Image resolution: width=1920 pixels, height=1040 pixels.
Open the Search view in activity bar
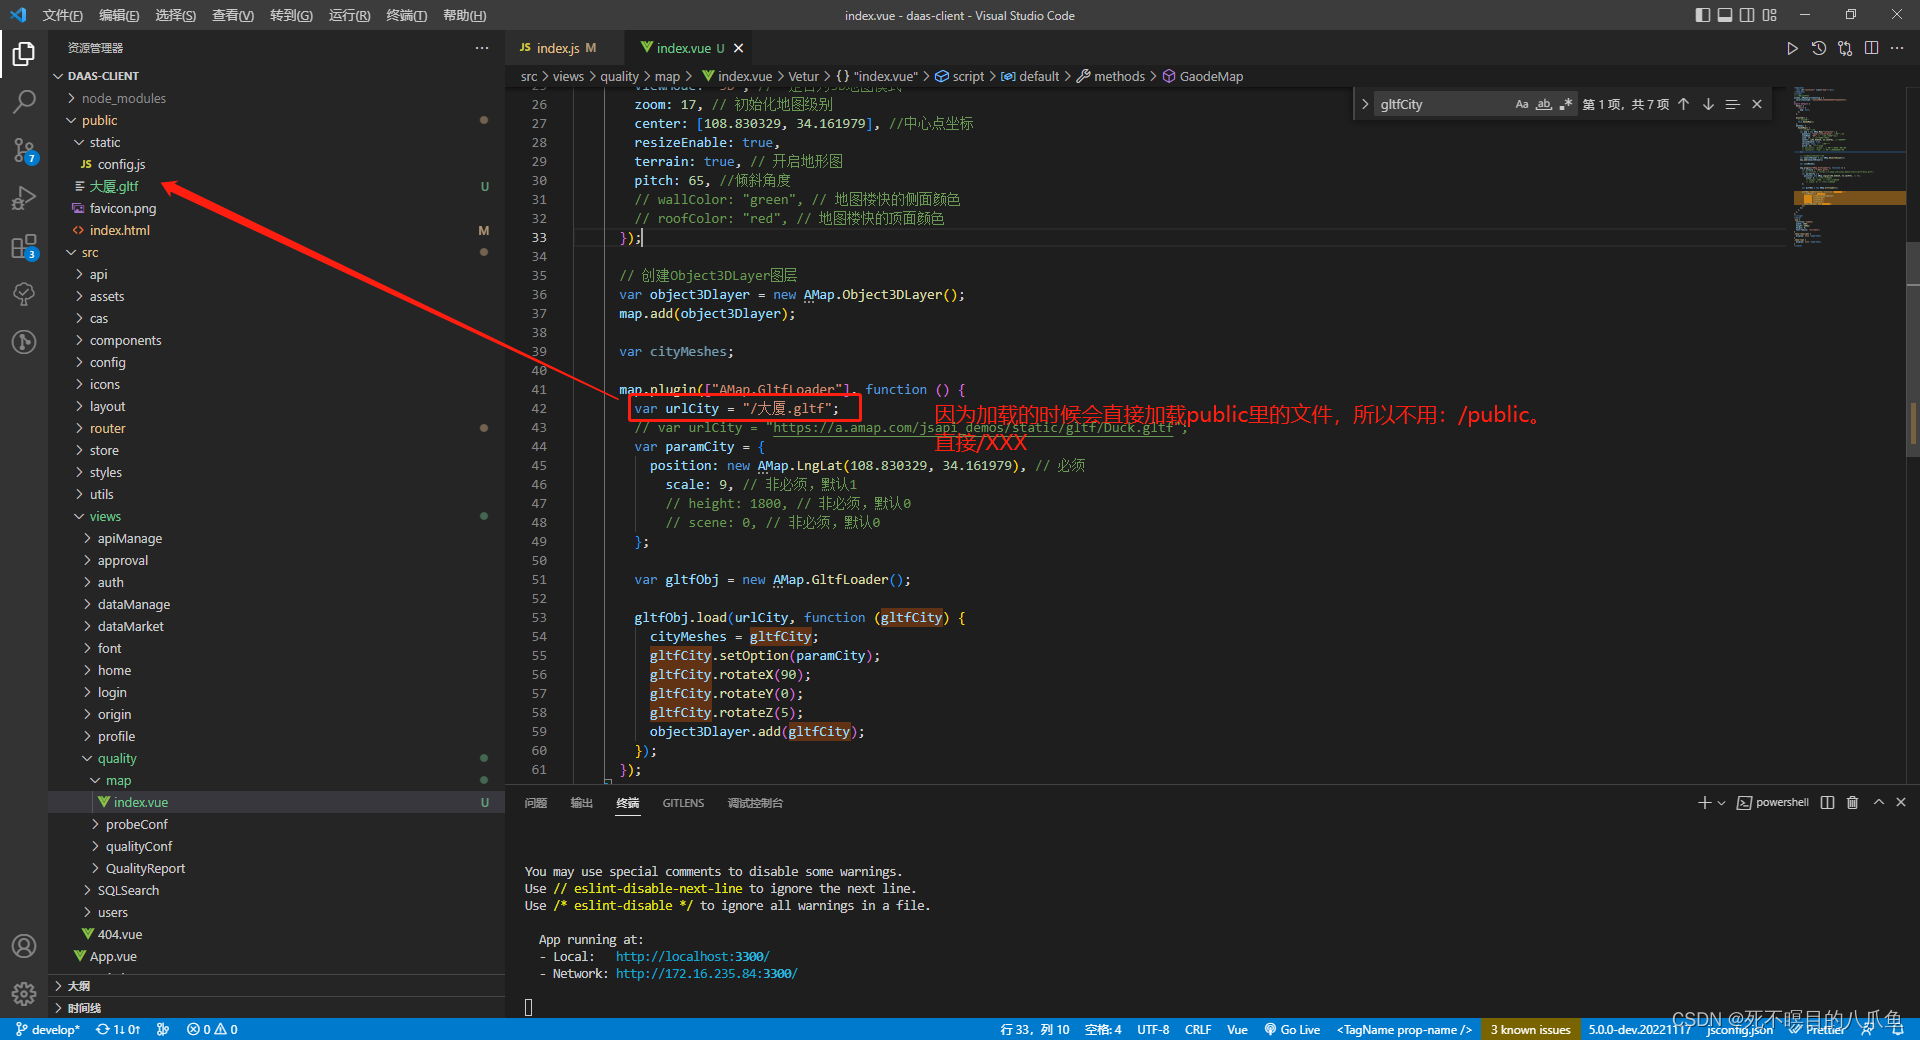(24, 101)
